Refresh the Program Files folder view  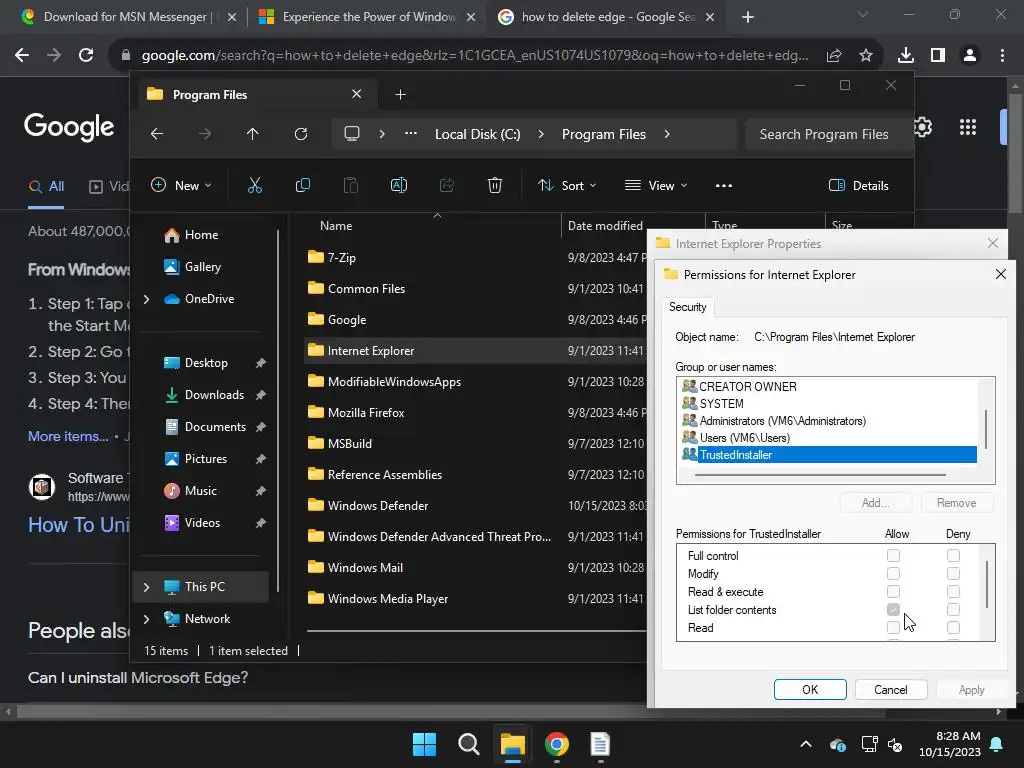301,134
